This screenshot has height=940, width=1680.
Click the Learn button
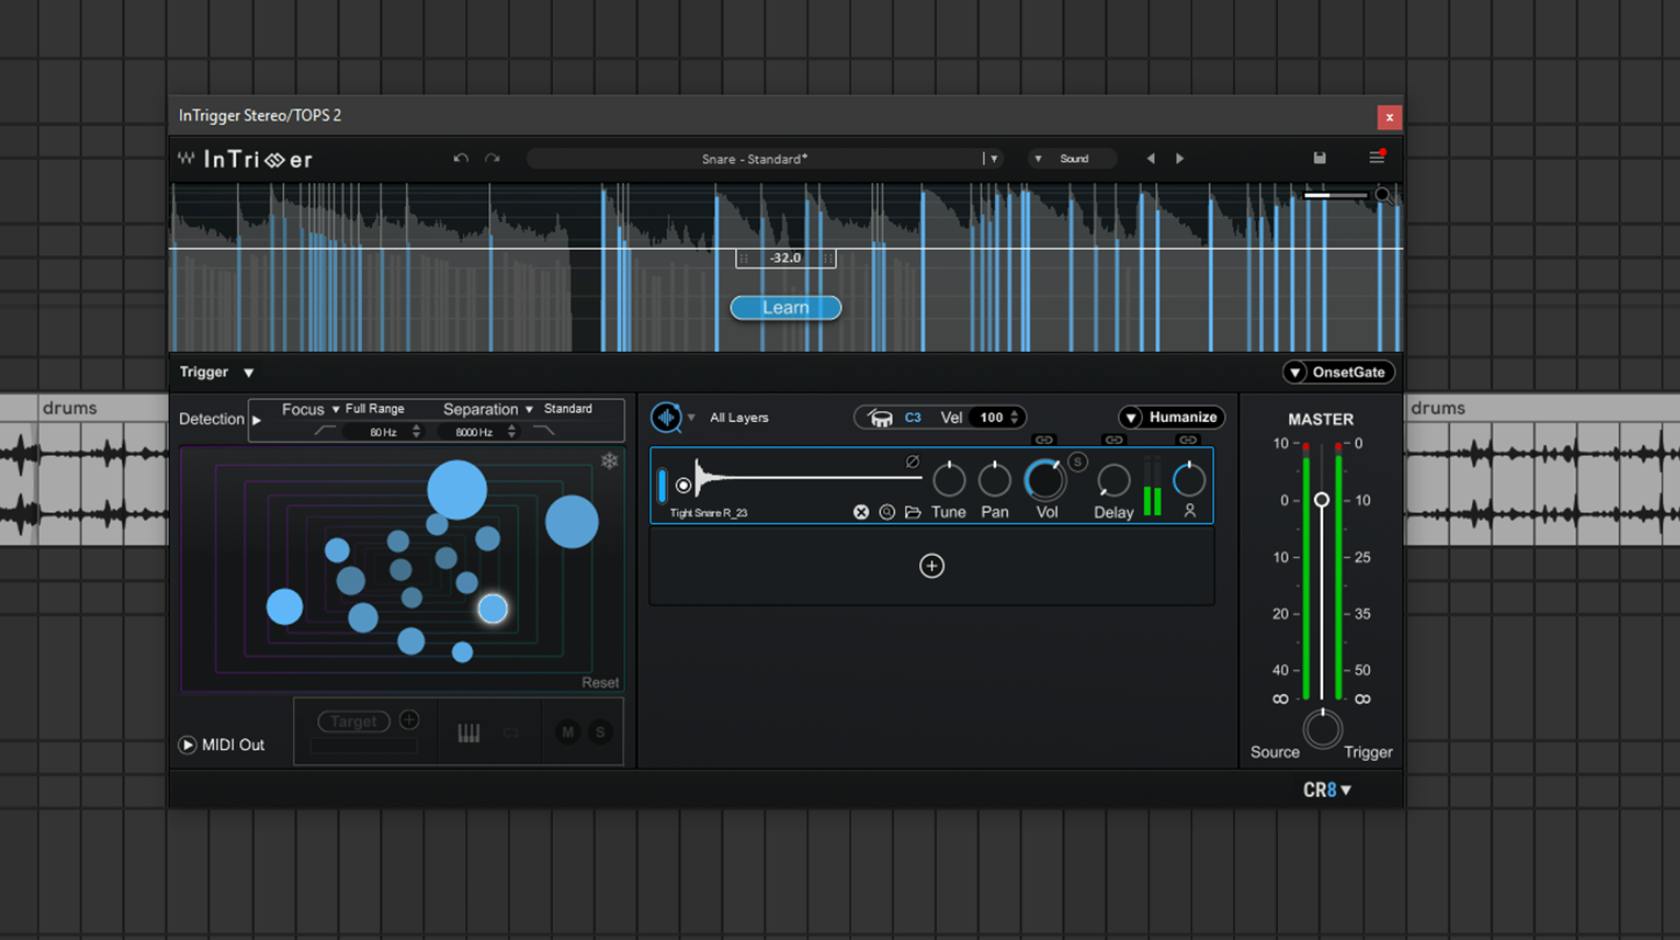tap(785, 307)
